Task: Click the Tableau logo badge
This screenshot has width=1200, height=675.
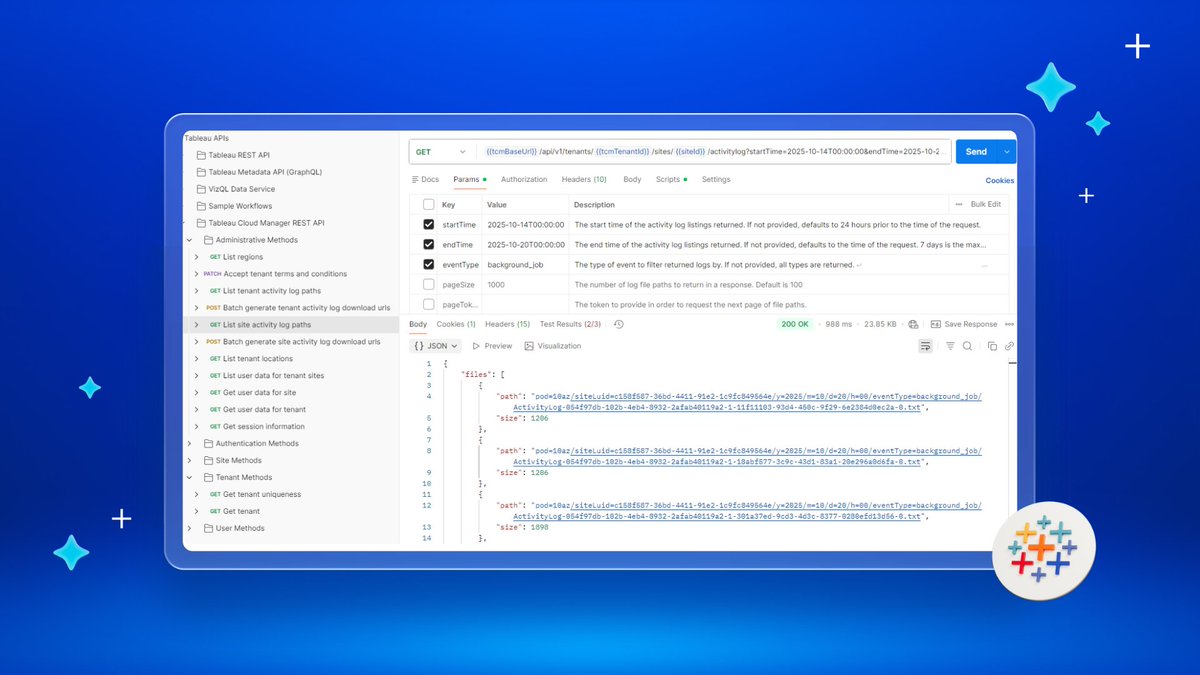Action: (x=1045, y=549)
